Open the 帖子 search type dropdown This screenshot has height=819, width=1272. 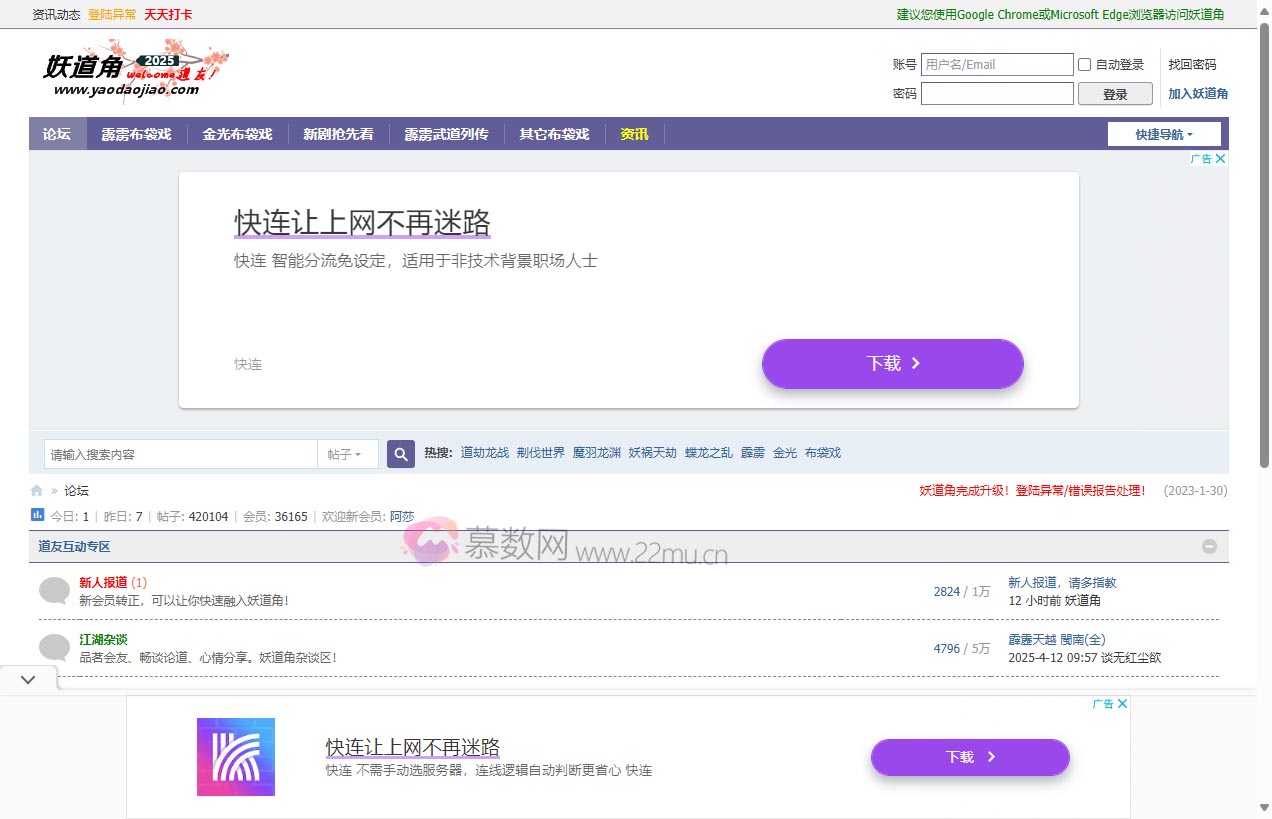coord(347,454)
